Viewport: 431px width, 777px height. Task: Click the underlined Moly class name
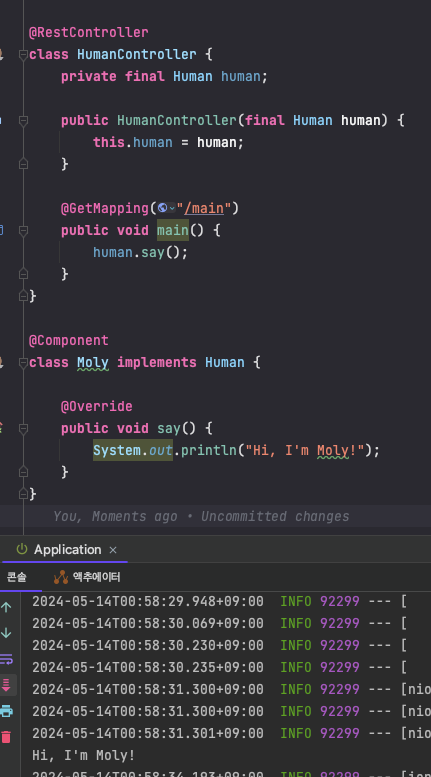click(93, 363)
